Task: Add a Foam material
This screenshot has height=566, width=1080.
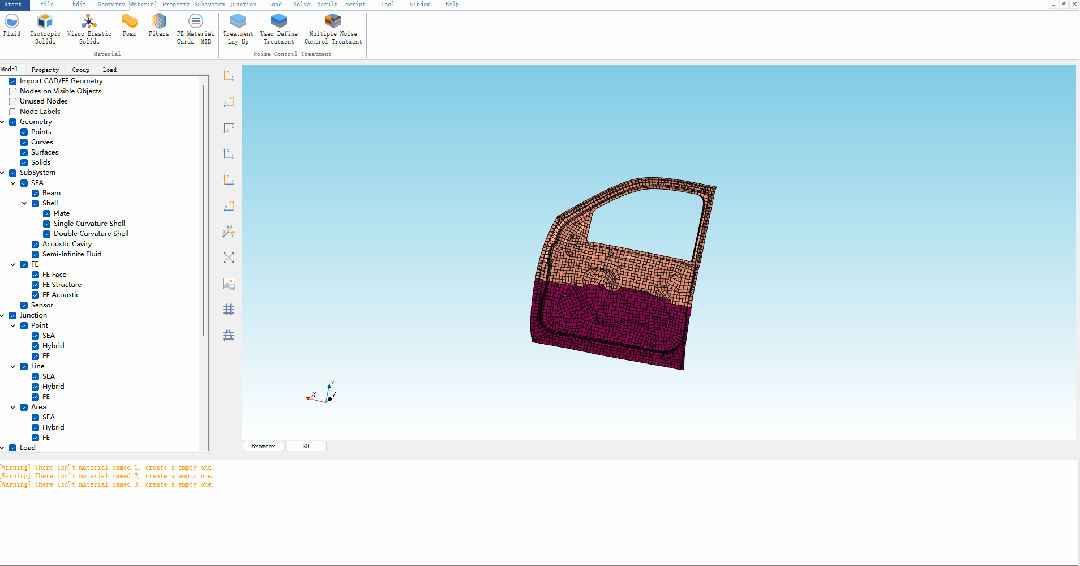Action: tap(129, 26)
